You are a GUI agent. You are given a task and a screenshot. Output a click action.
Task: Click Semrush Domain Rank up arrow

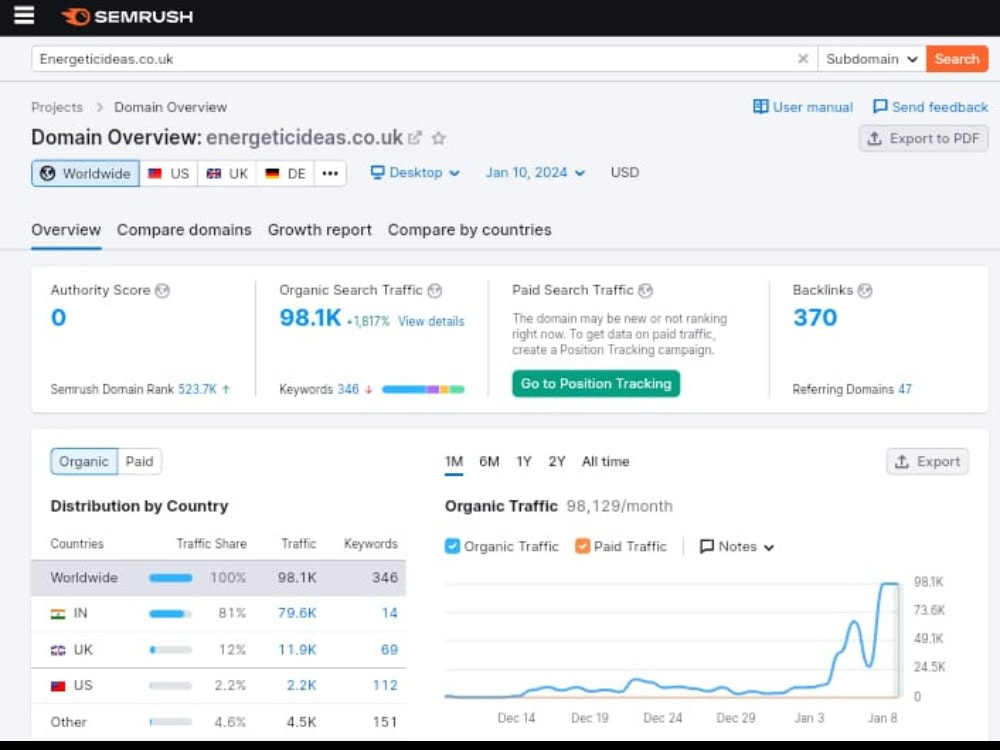coord(226,389)
